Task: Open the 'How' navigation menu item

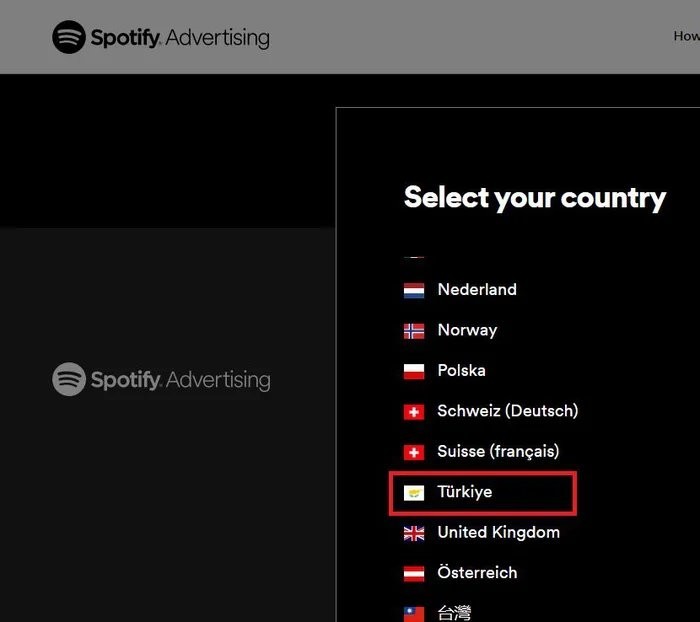Action: [686, 36]
